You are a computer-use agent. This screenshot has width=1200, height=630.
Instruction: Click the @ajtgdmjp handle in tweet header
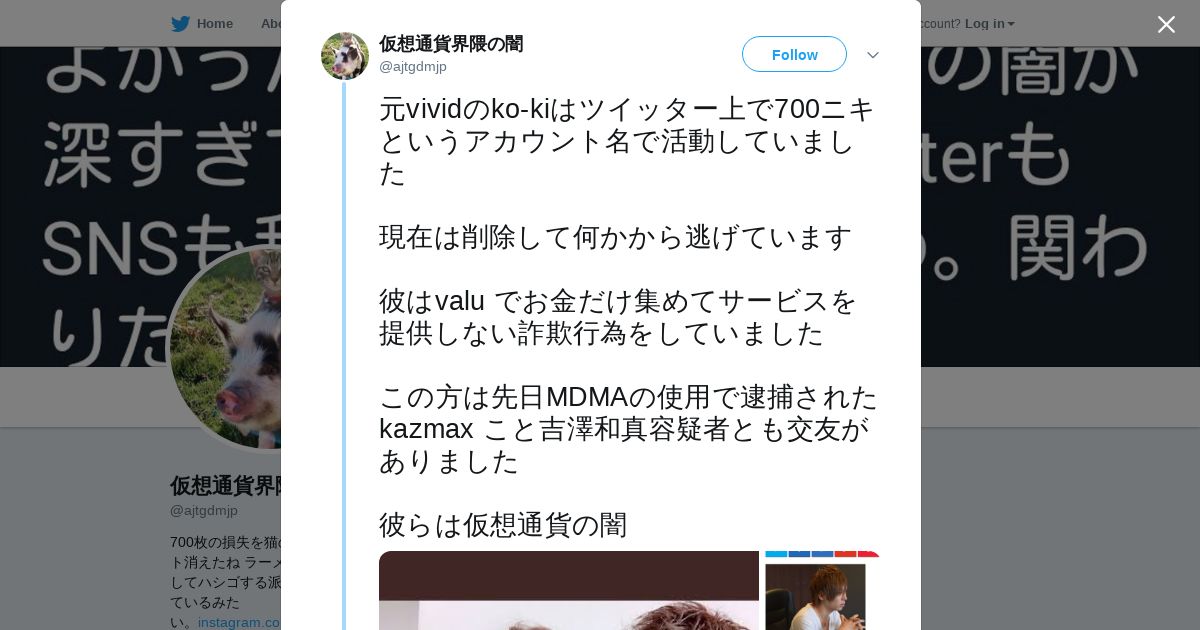pos(413,66)
